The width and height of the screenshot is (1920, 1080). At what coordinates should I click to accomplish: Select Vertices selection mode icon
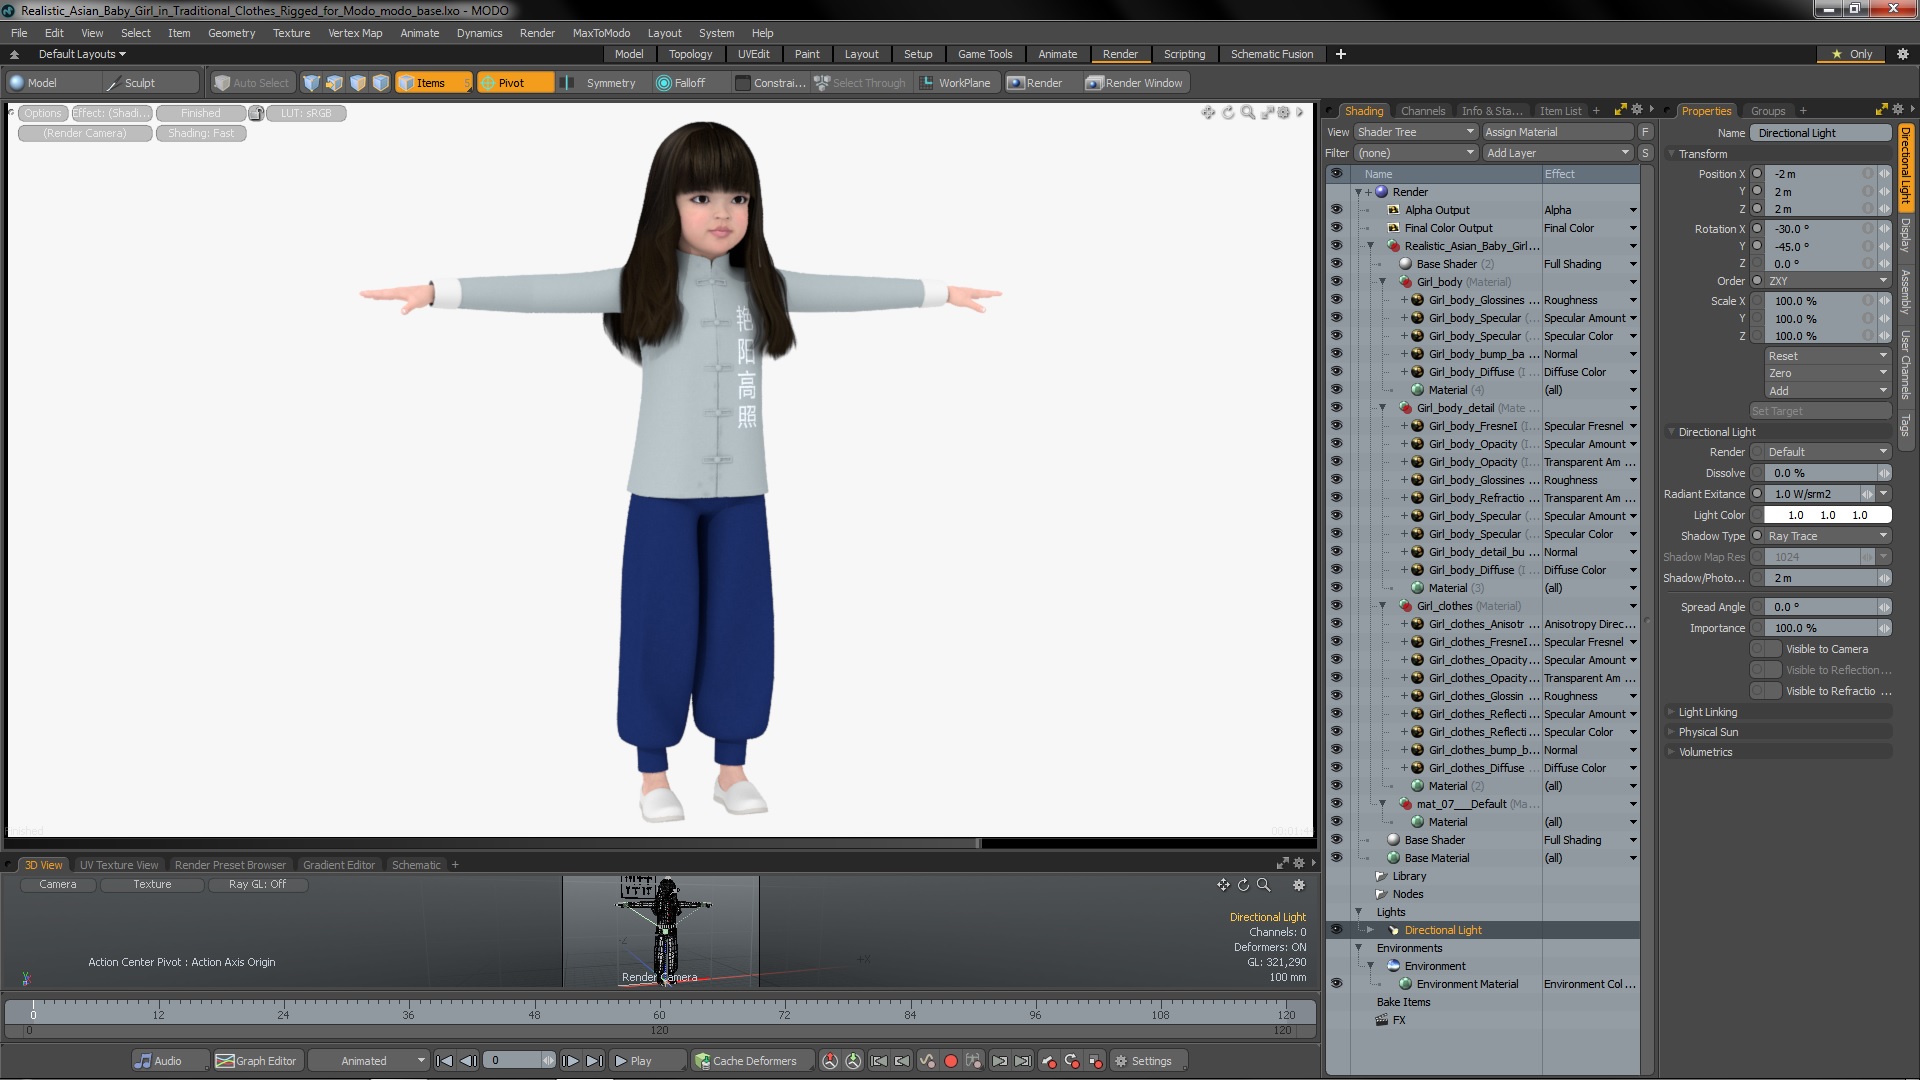point(311,83)
